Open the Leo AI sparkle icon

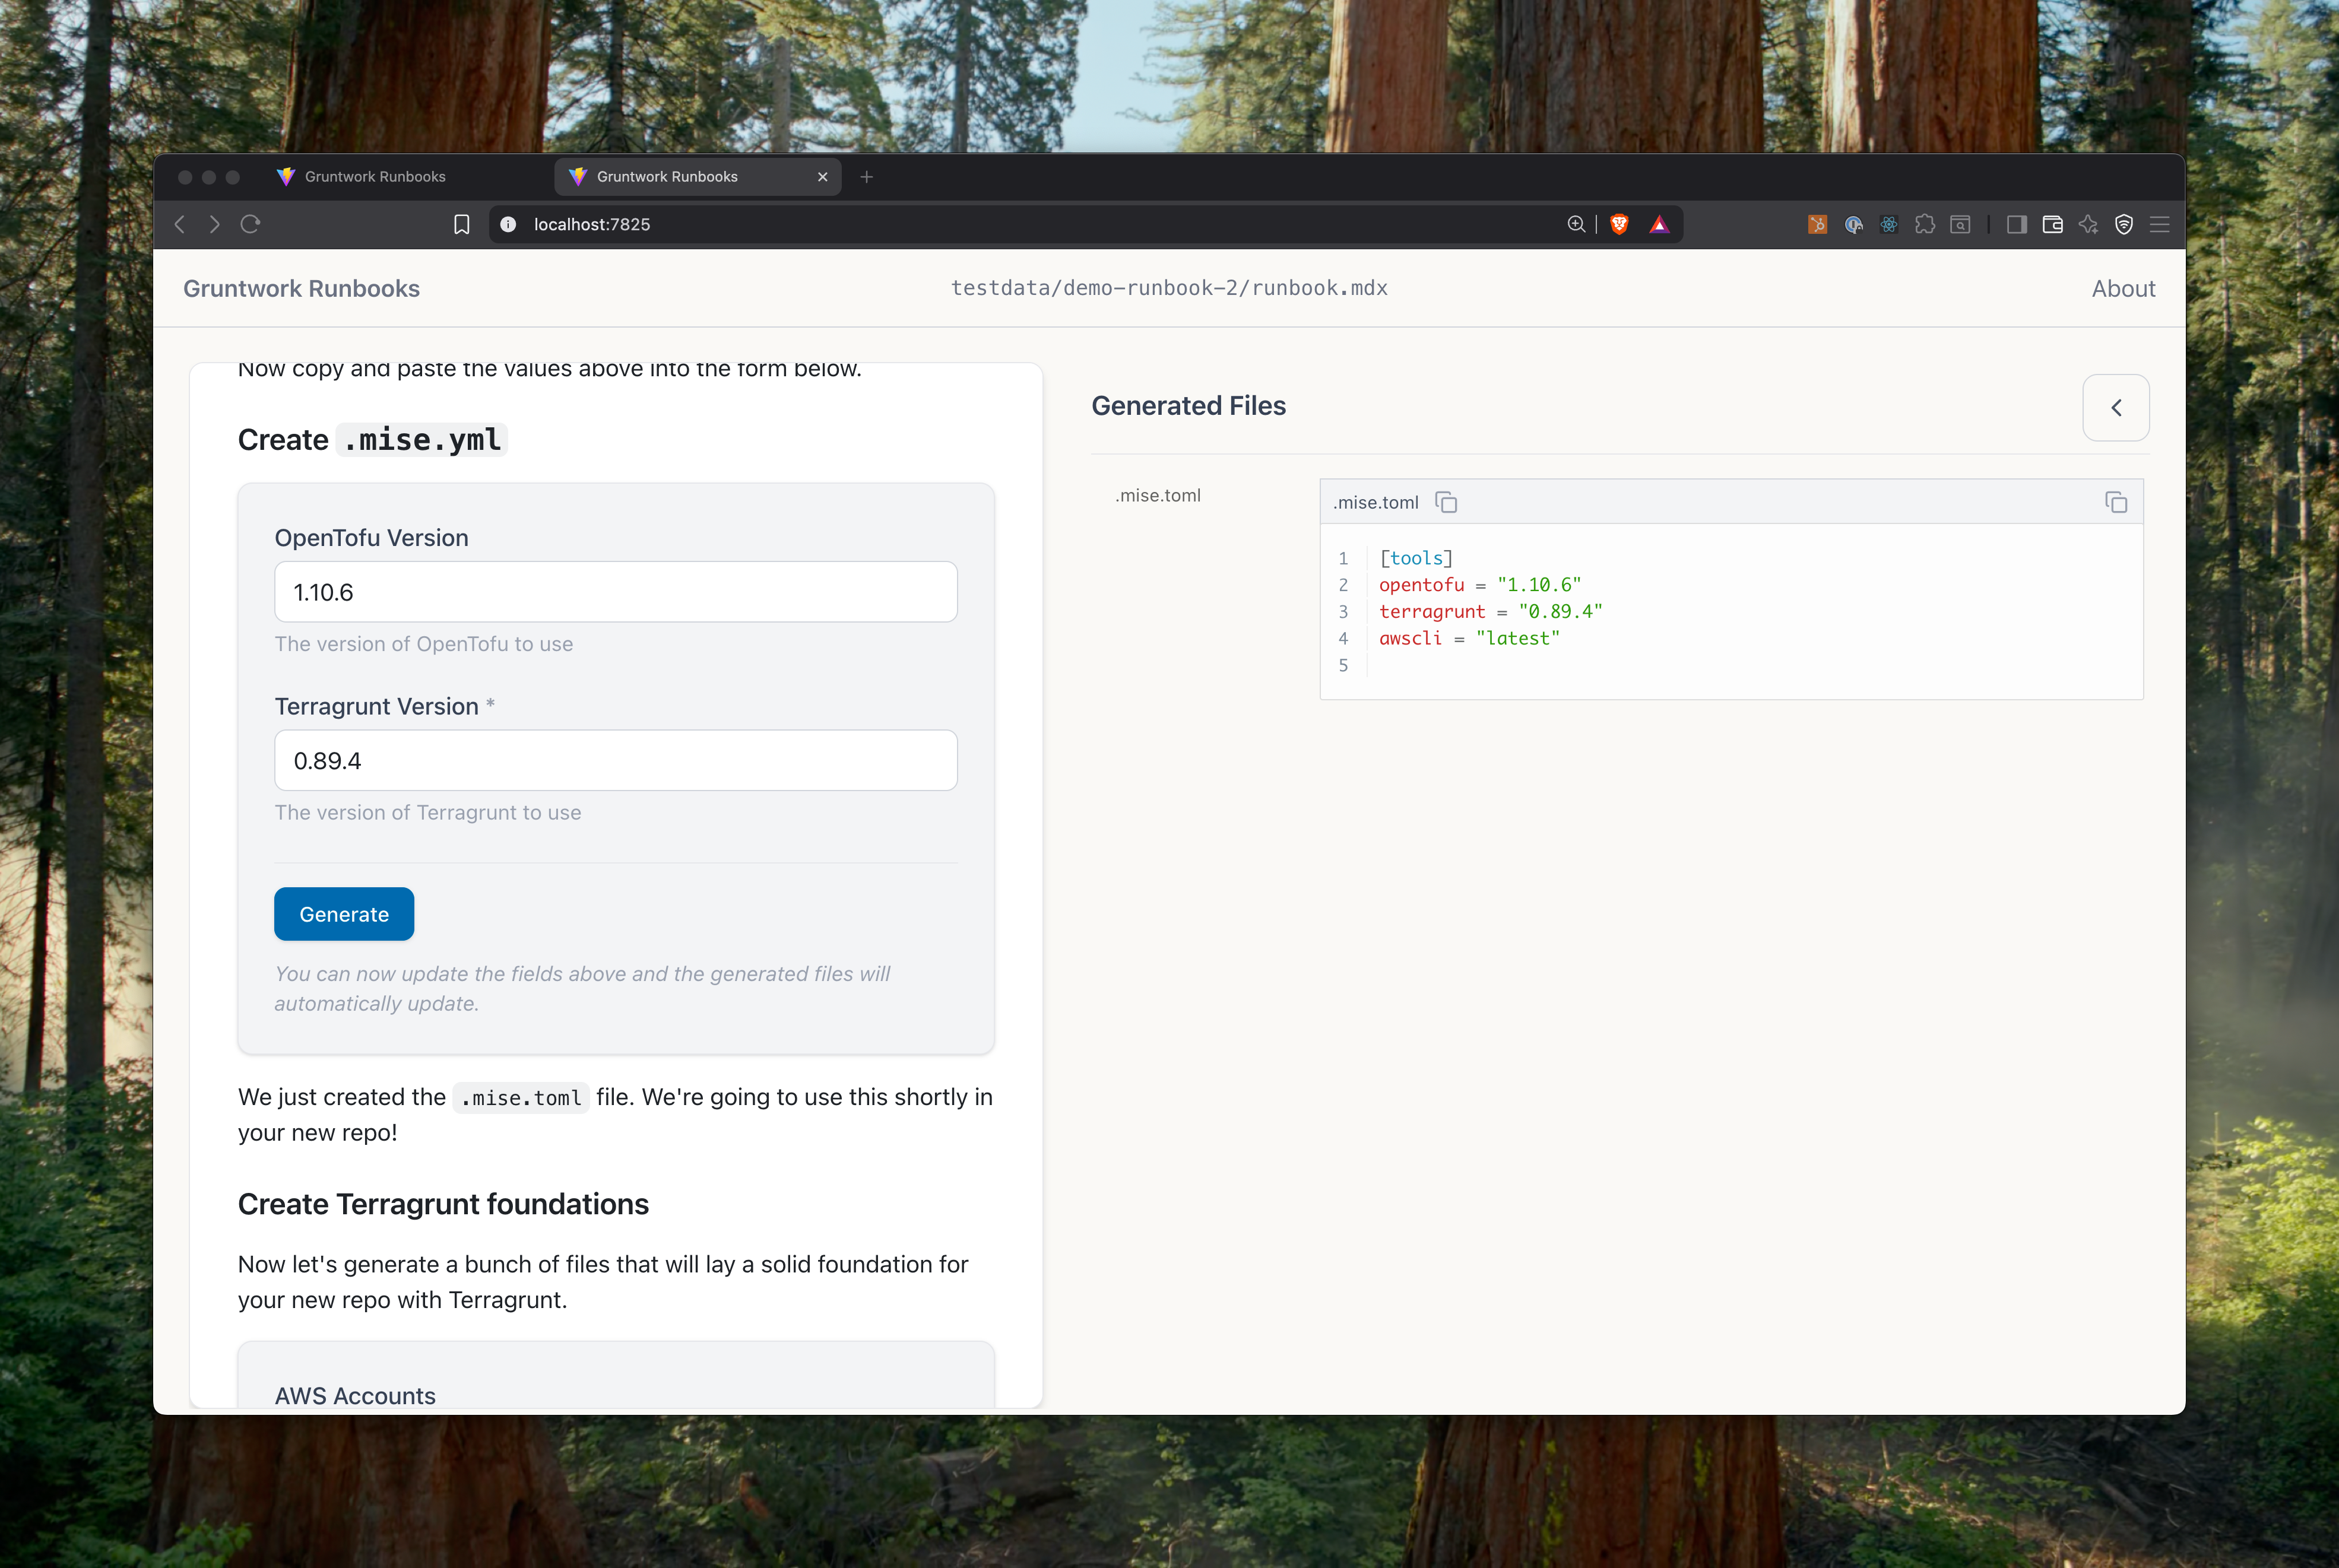(x=2088, y=224)
